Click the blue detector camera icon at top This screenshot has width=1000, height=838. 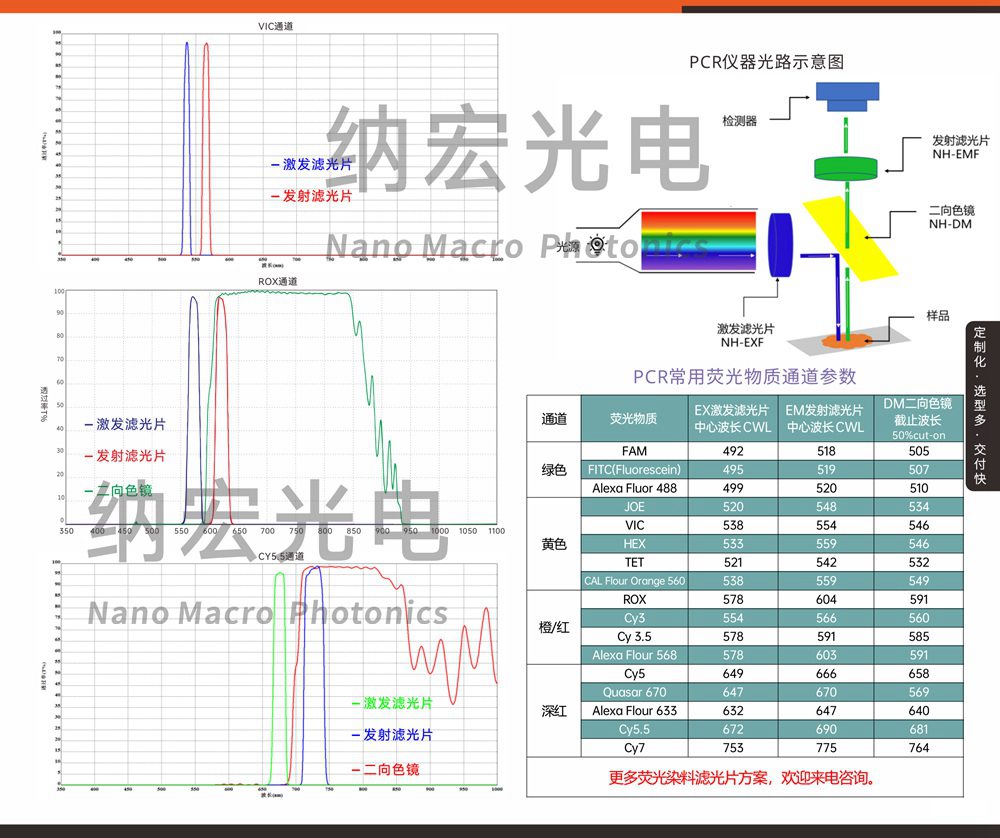pos(850,92)
